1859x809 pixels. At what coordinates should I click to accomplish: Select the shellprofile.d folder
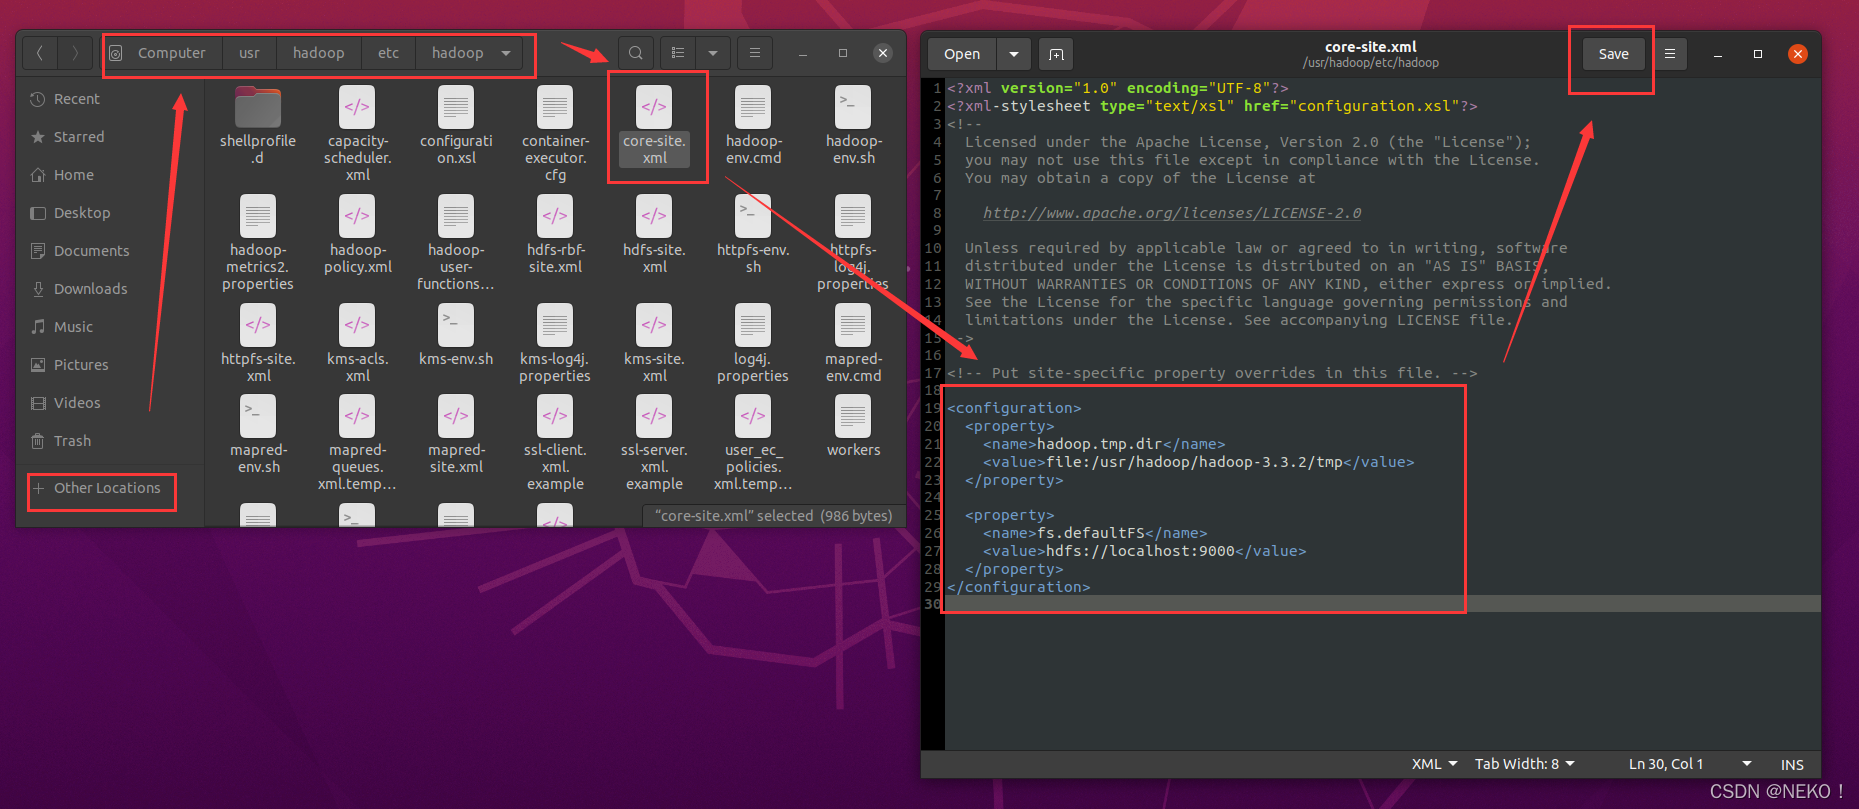coord(258,126)
